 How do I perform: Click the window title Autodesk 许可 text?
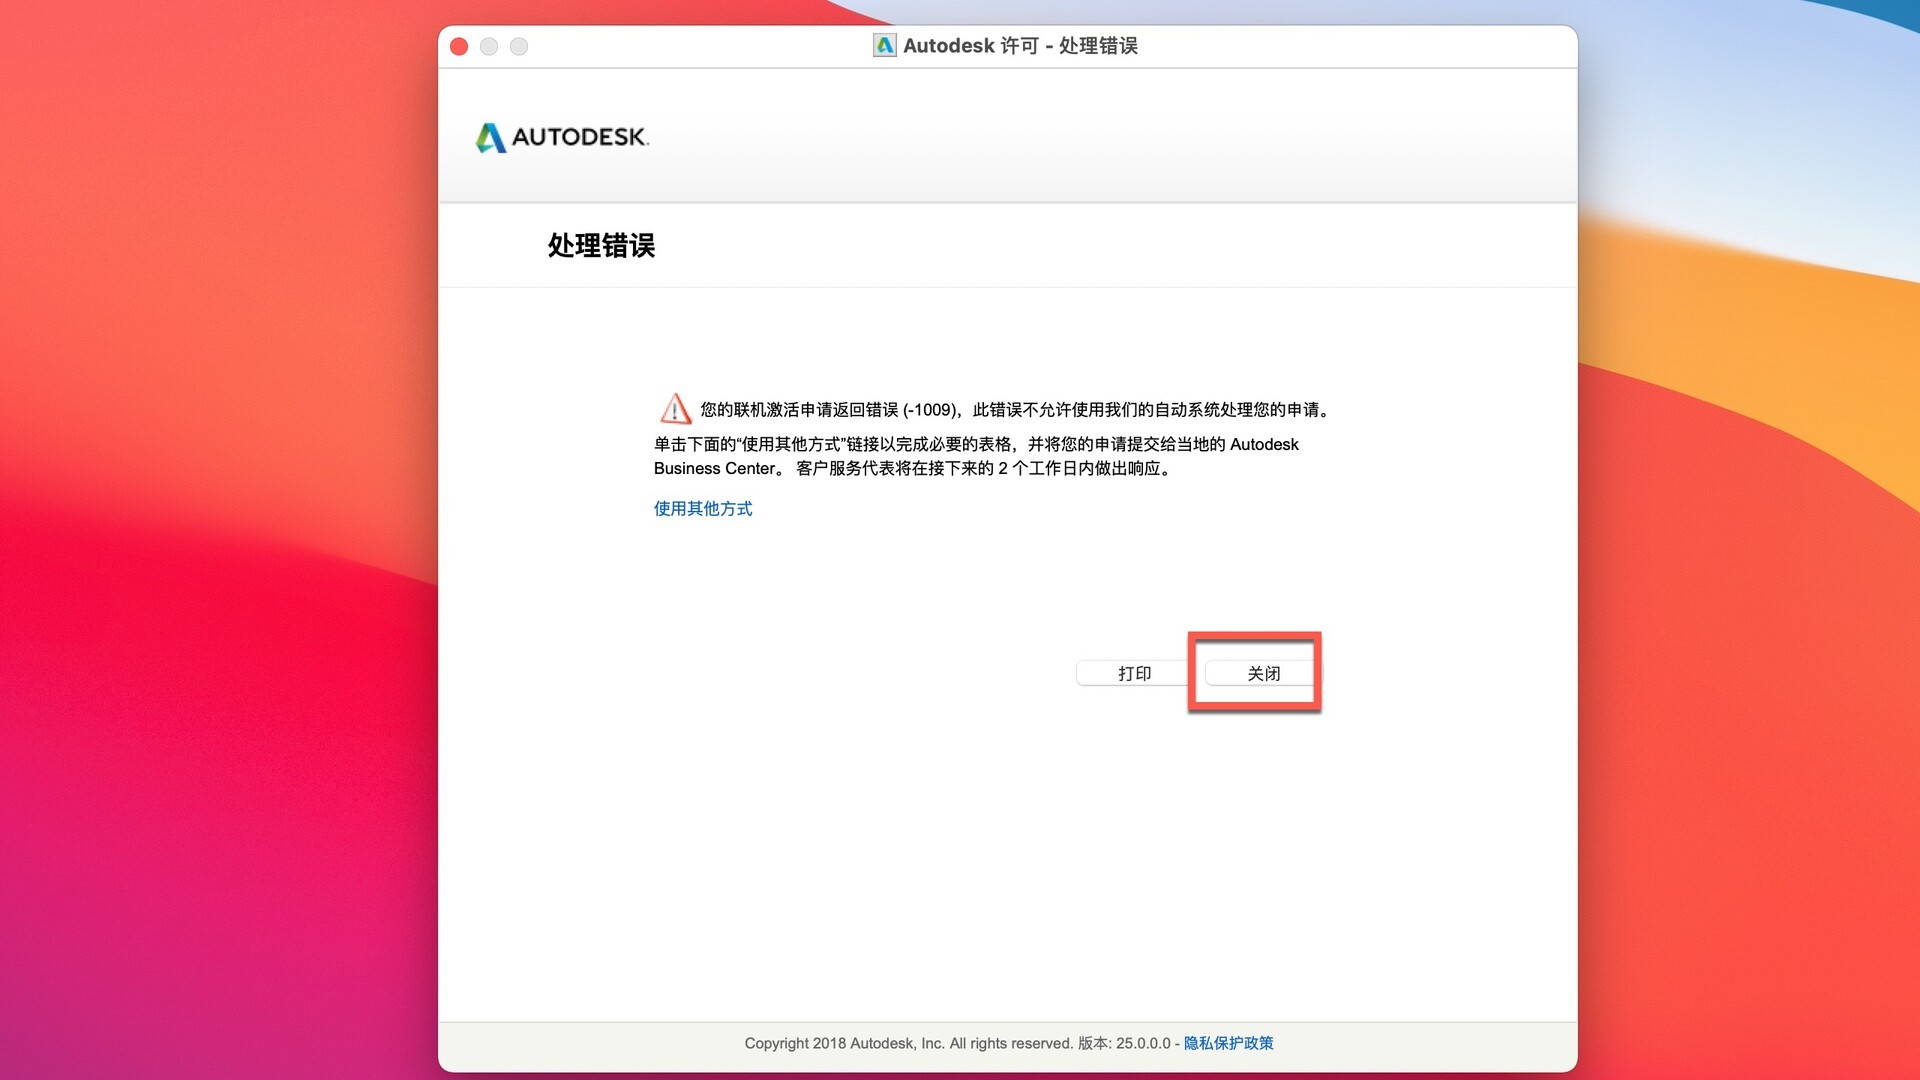pyautogui.click(x=970, y=46)
